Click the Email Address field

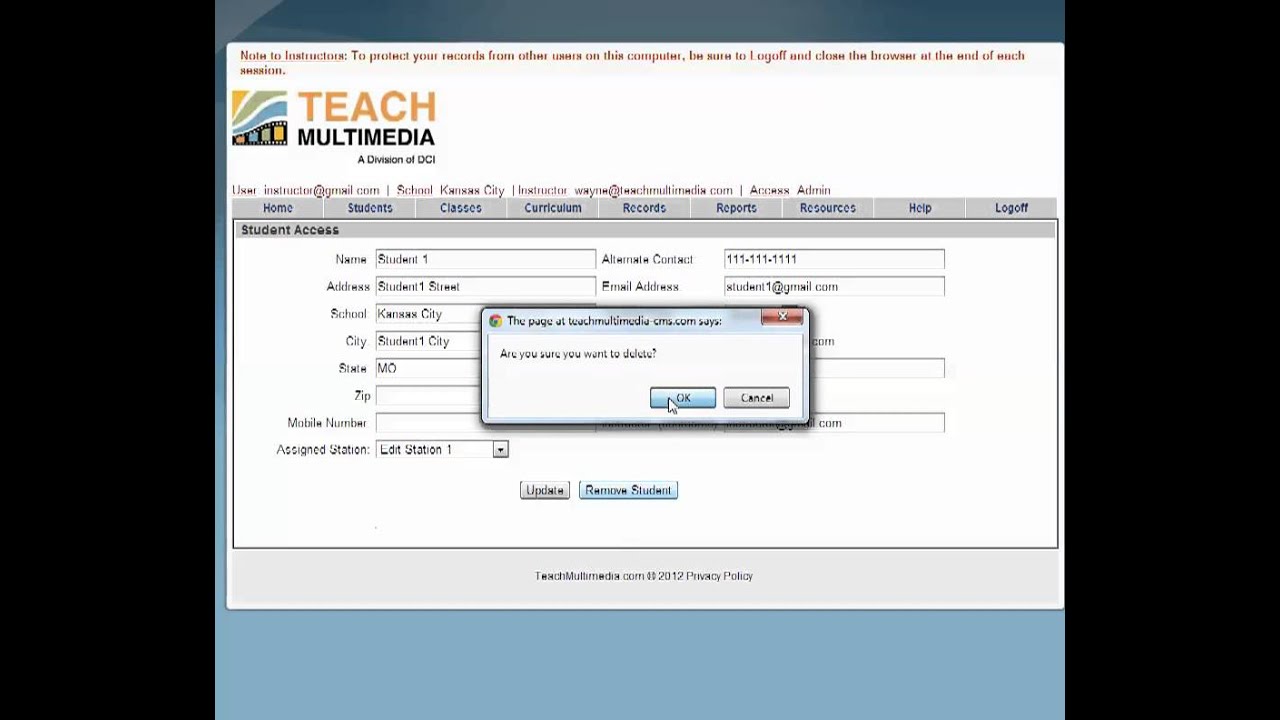[x=834, y=286]
